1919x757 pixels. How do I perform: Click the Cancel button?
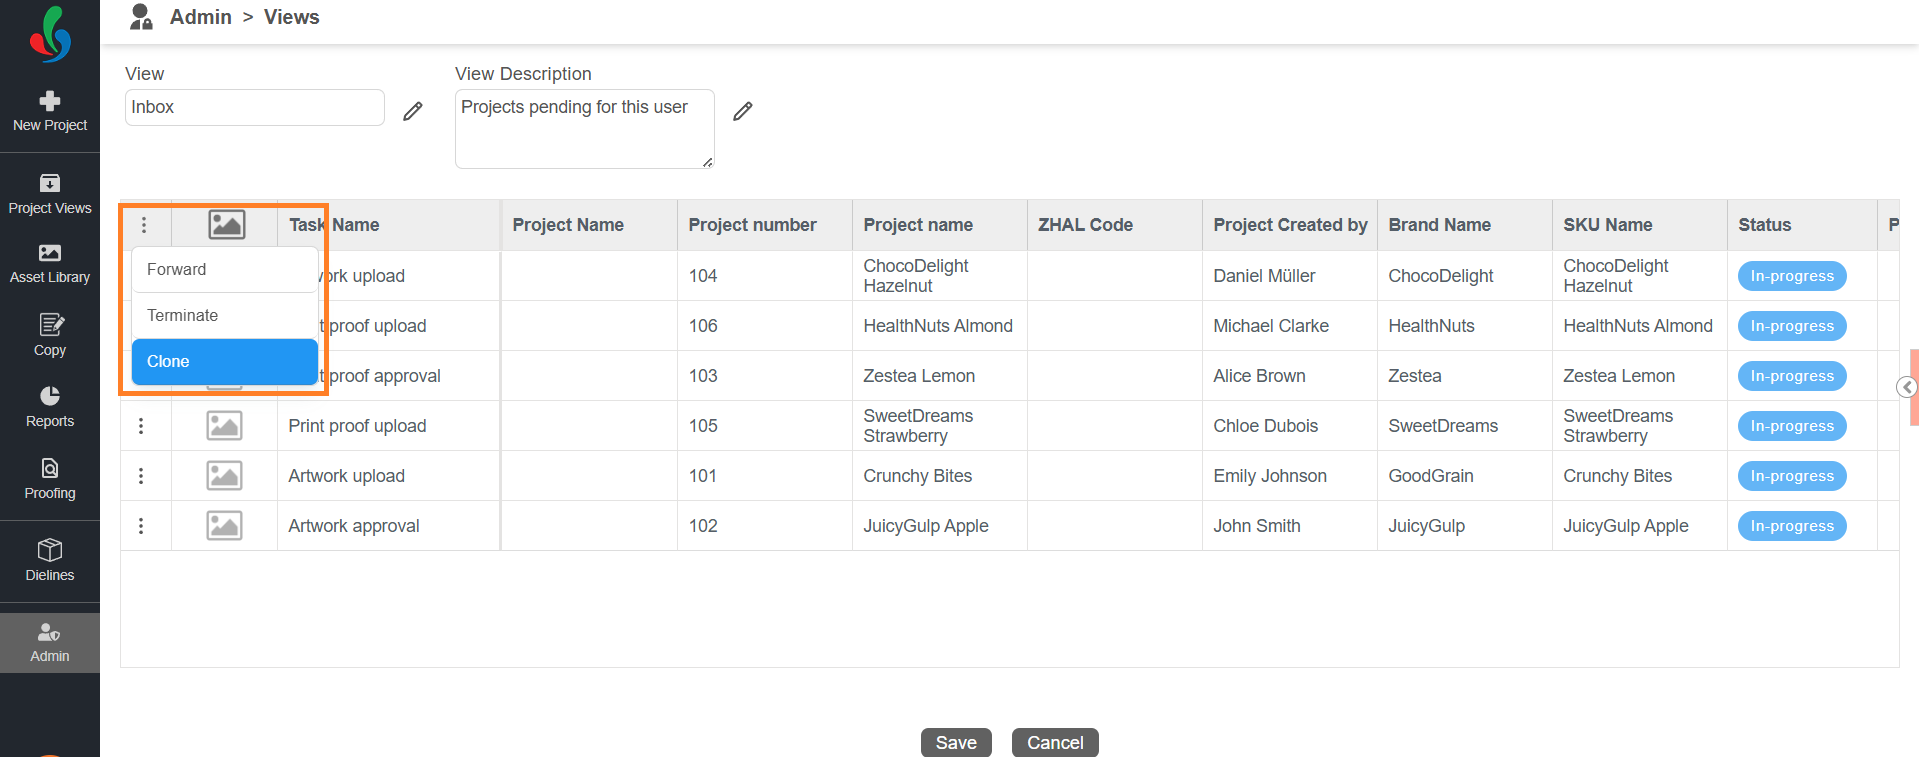1055,742
